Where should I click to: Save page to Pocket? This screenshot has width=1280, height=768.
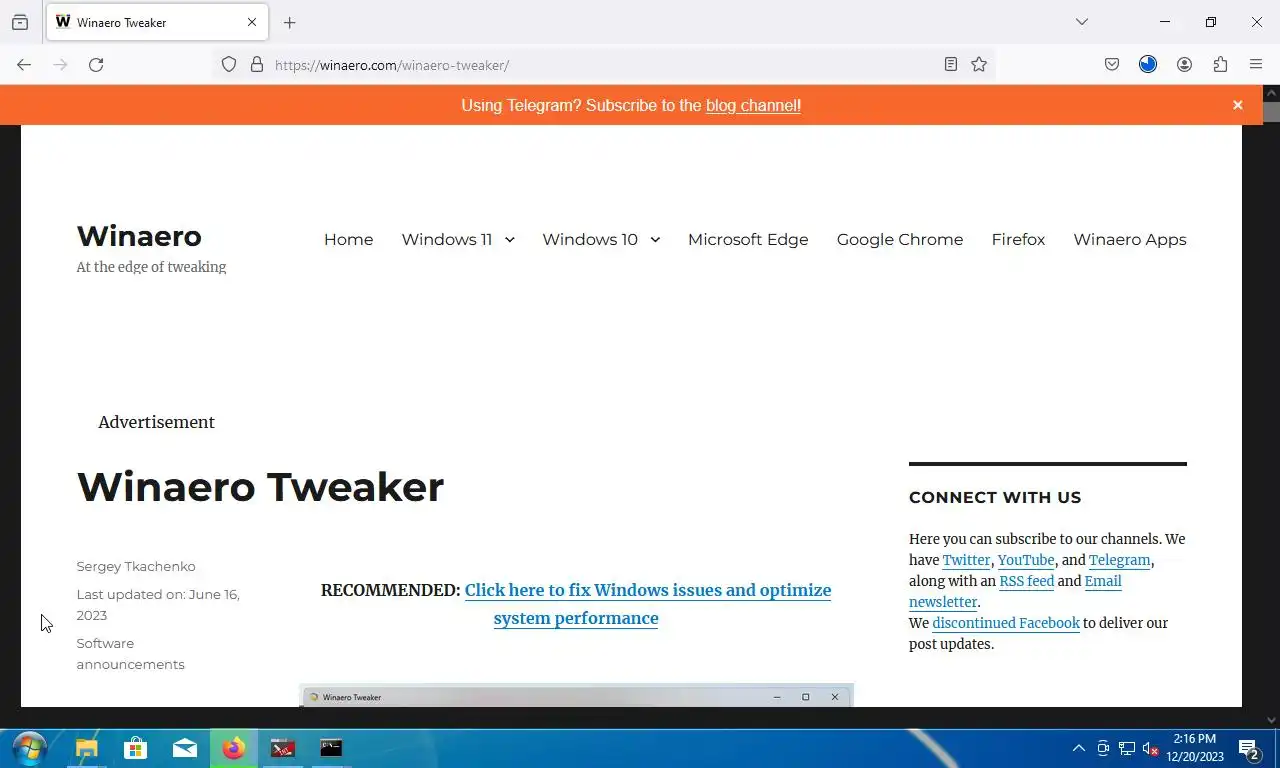coord(1112,65)
